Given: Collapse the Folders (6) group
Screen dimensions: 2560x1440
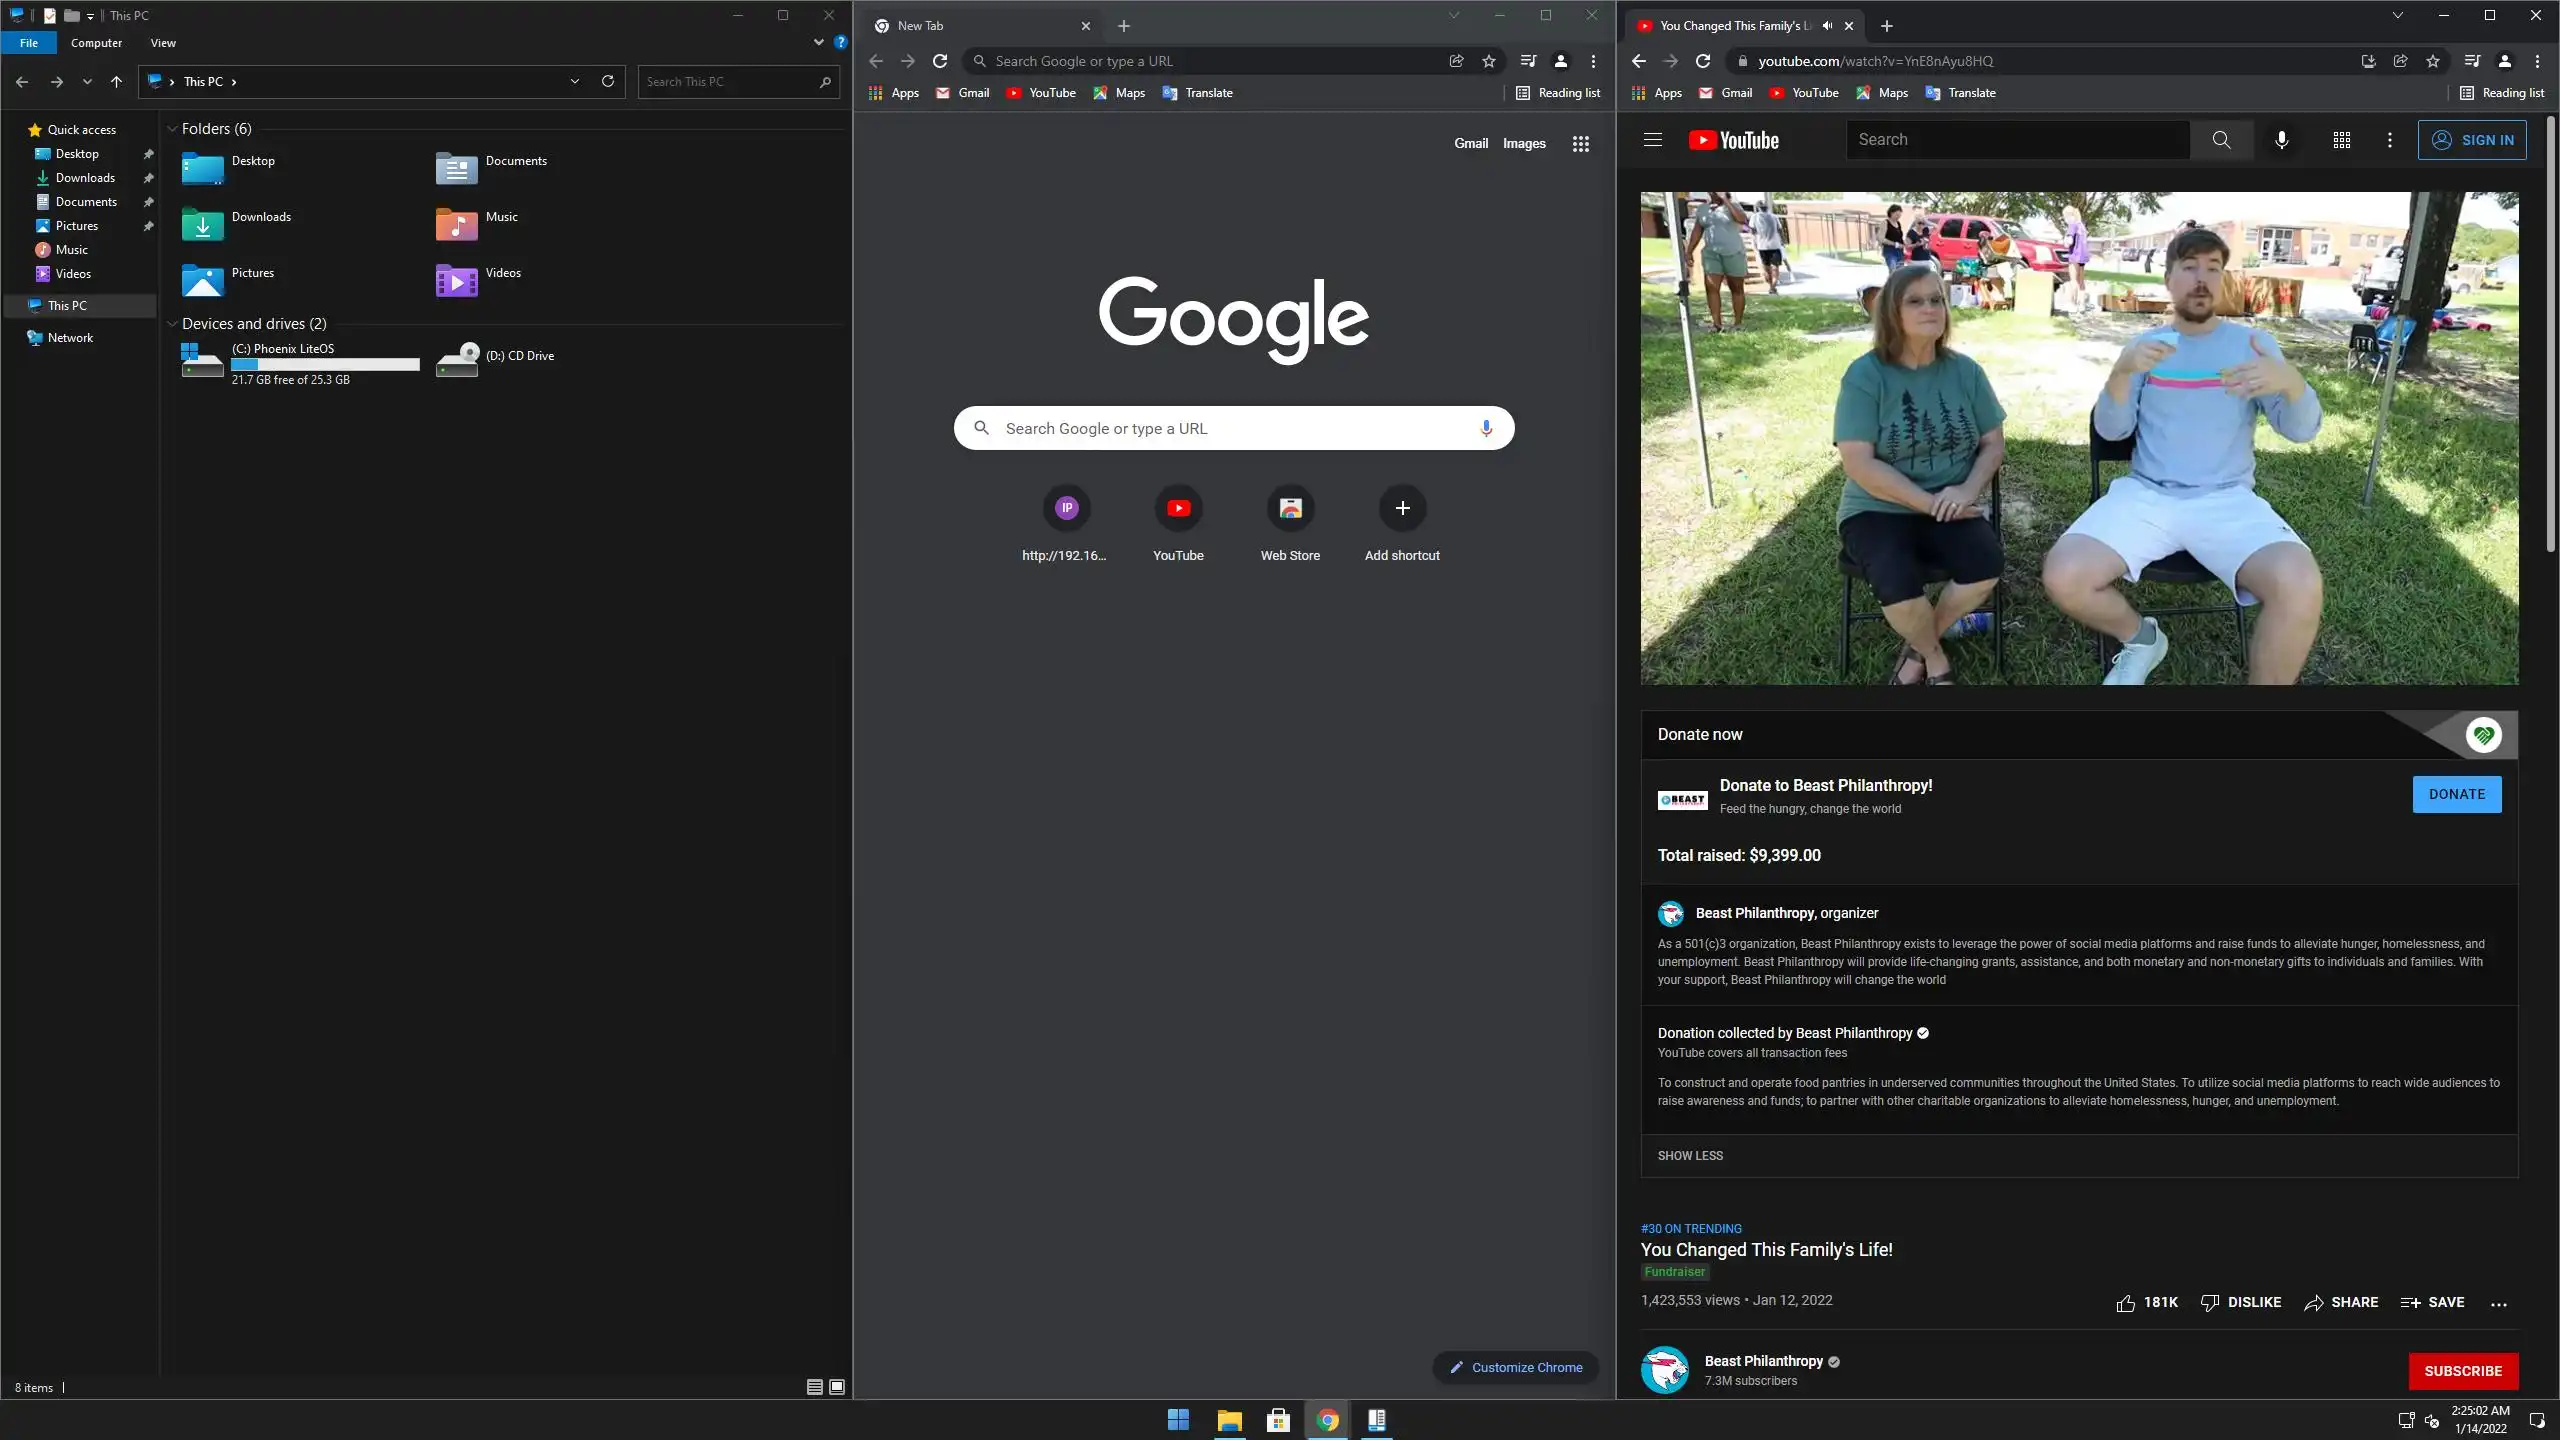Looking at the screenshot, I should coord(172,129).
